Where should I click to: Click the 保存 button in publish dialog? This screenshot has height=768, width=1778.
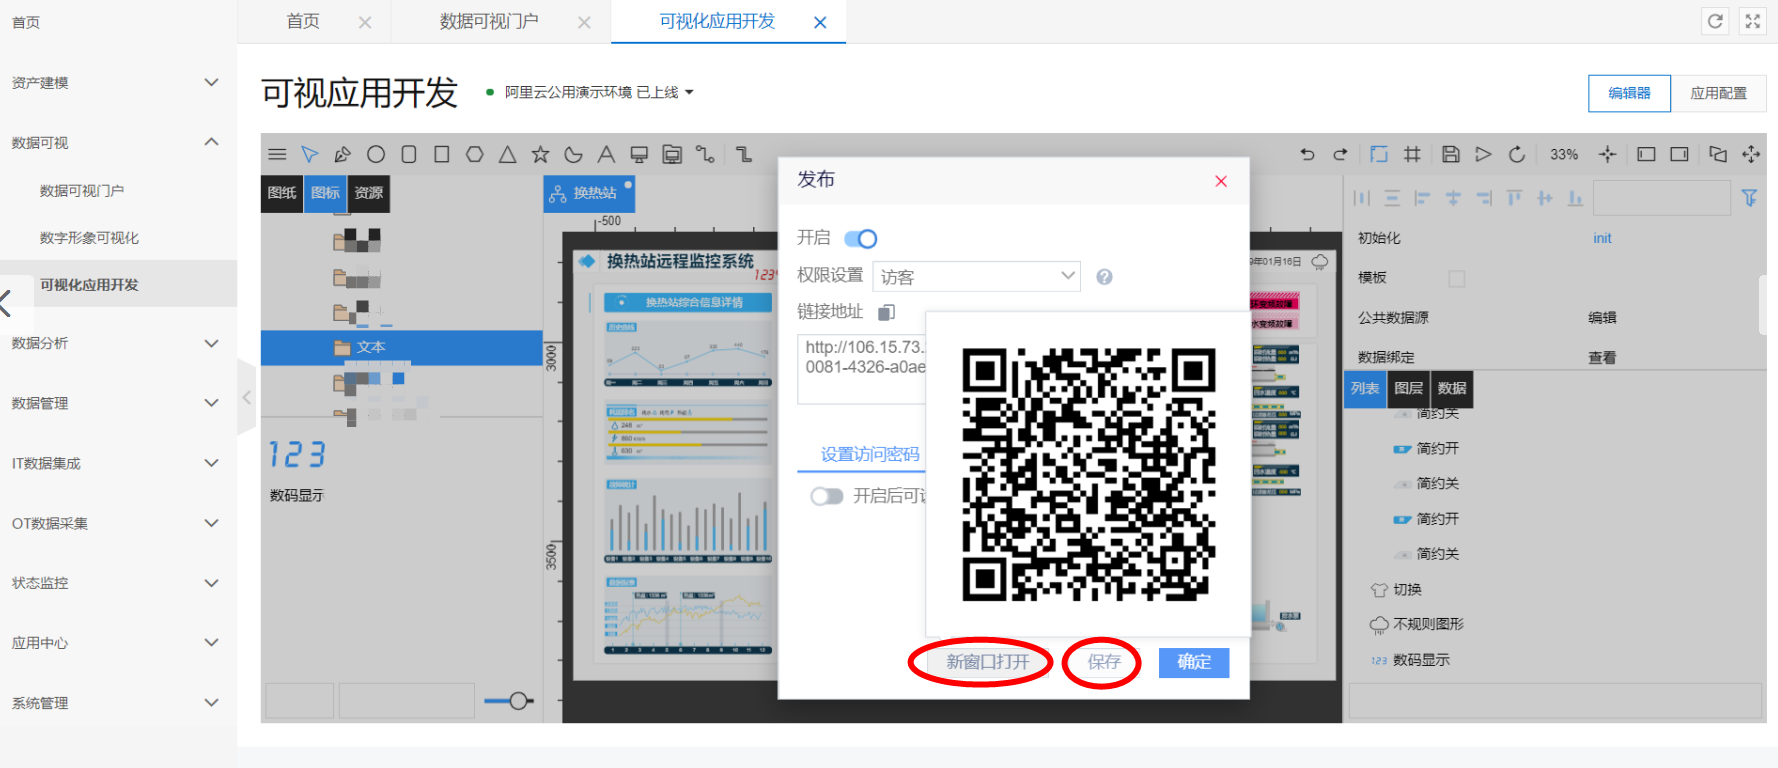1104,662
